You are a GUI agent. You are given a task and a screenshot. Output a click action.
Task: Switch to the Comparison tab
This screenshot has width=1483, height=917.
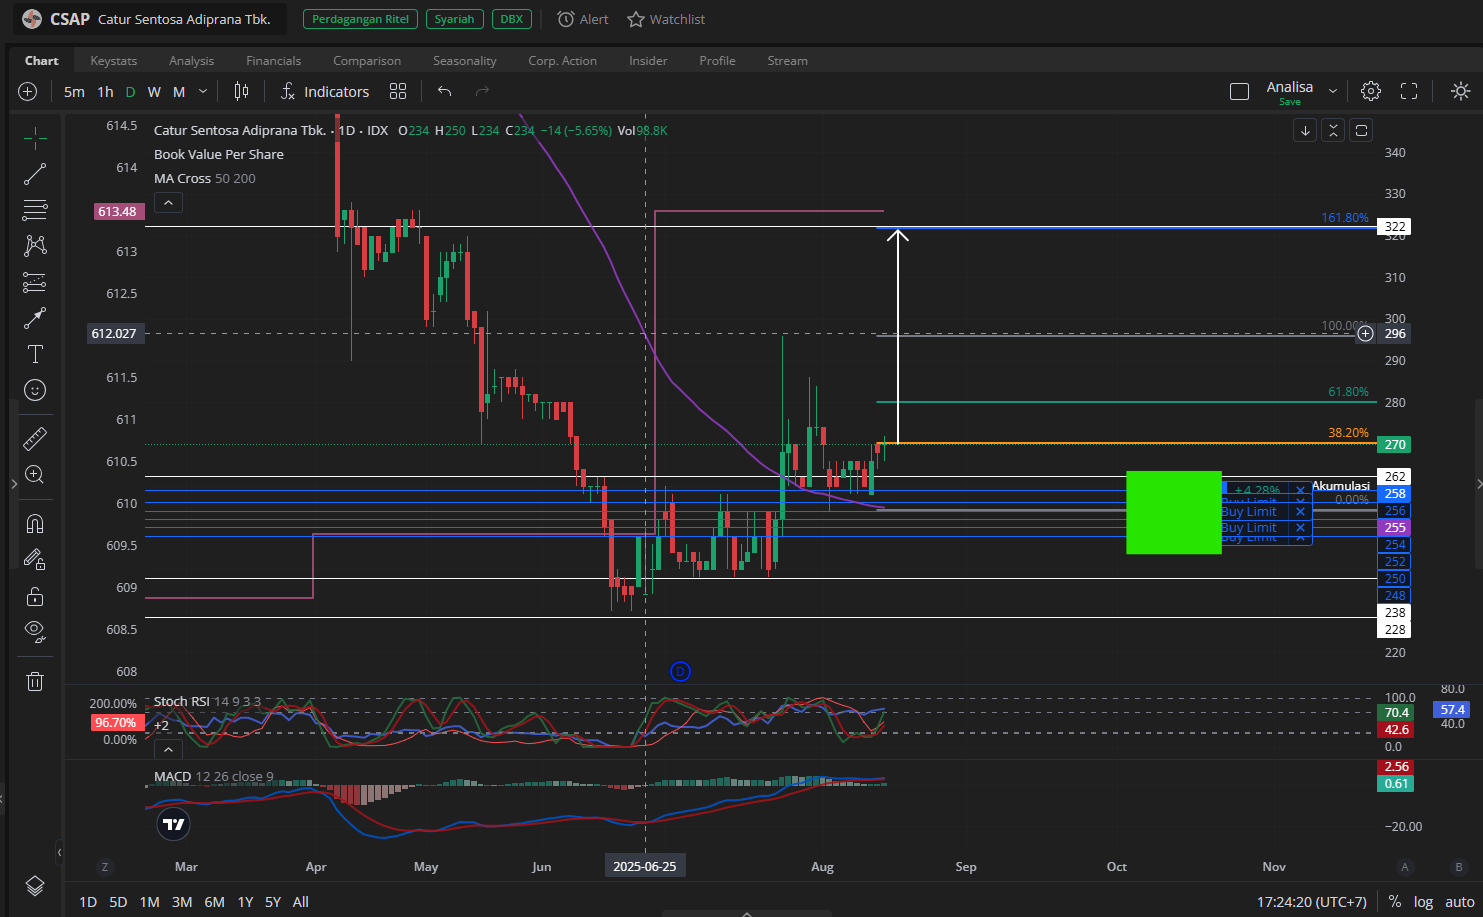point(367,60)
